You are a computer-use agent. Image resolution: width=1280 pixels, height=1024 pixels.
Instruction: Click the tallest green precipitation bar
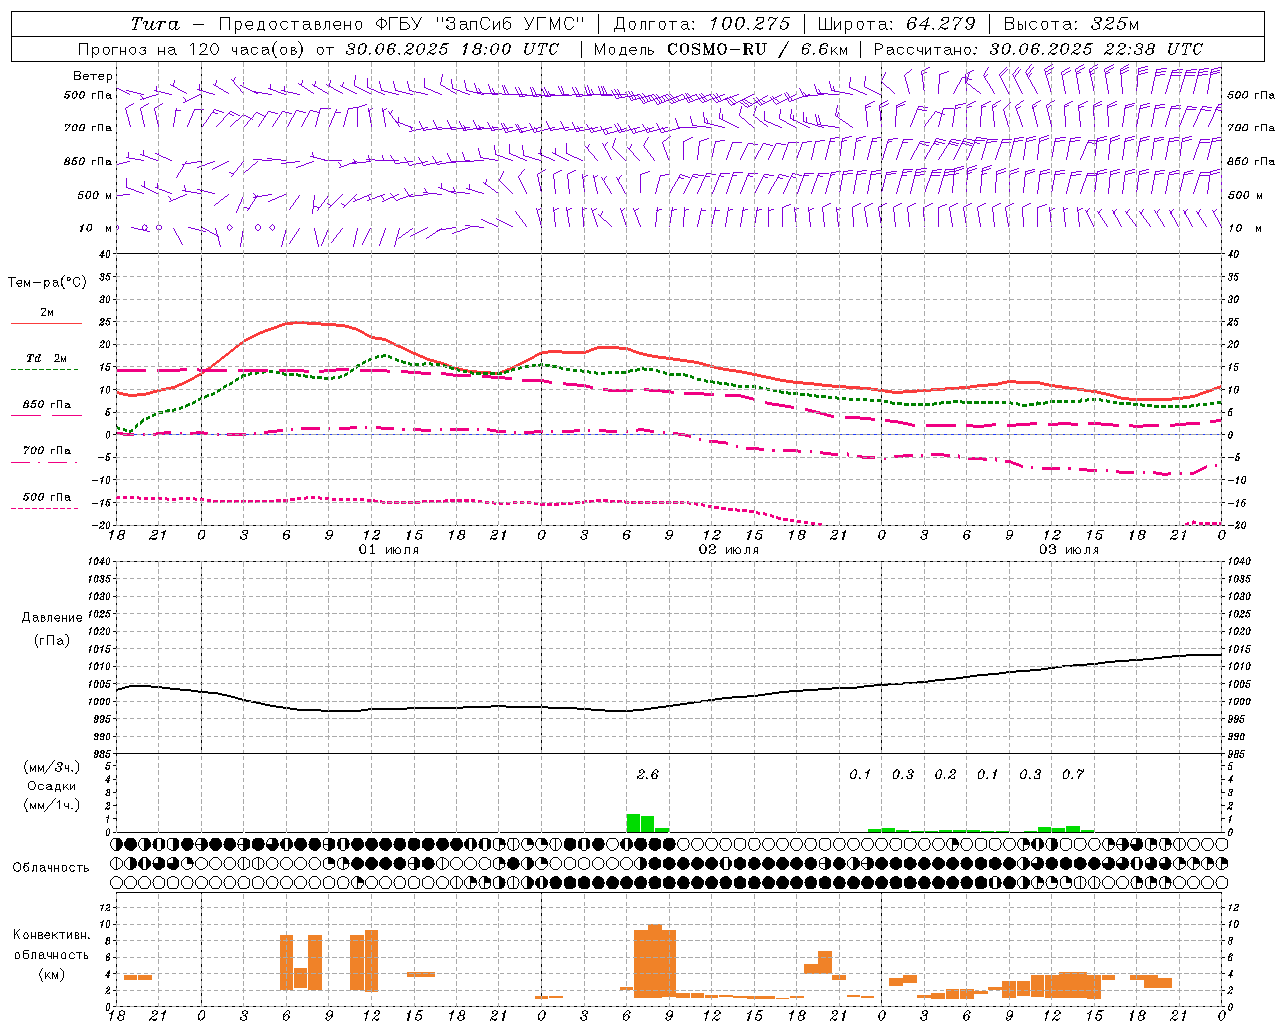click(633, 823)
